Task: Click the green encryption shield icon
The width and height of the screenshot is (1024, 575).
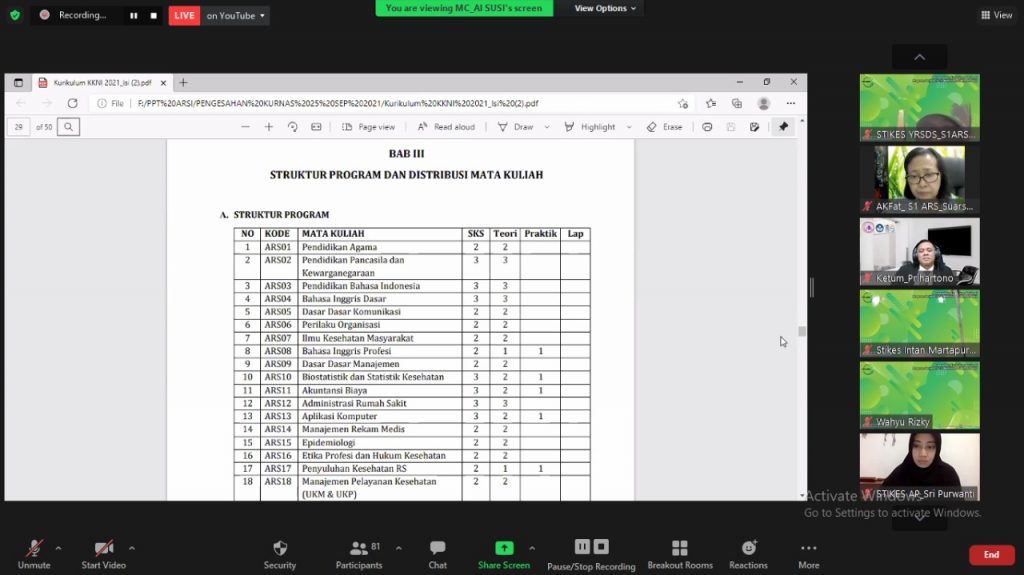Action: [15, 15]
